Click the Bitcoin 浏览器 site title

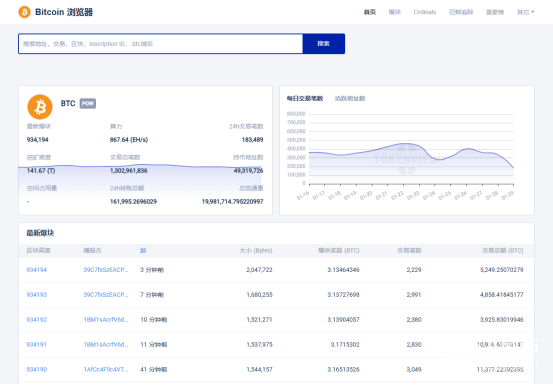tap(64, 12)
